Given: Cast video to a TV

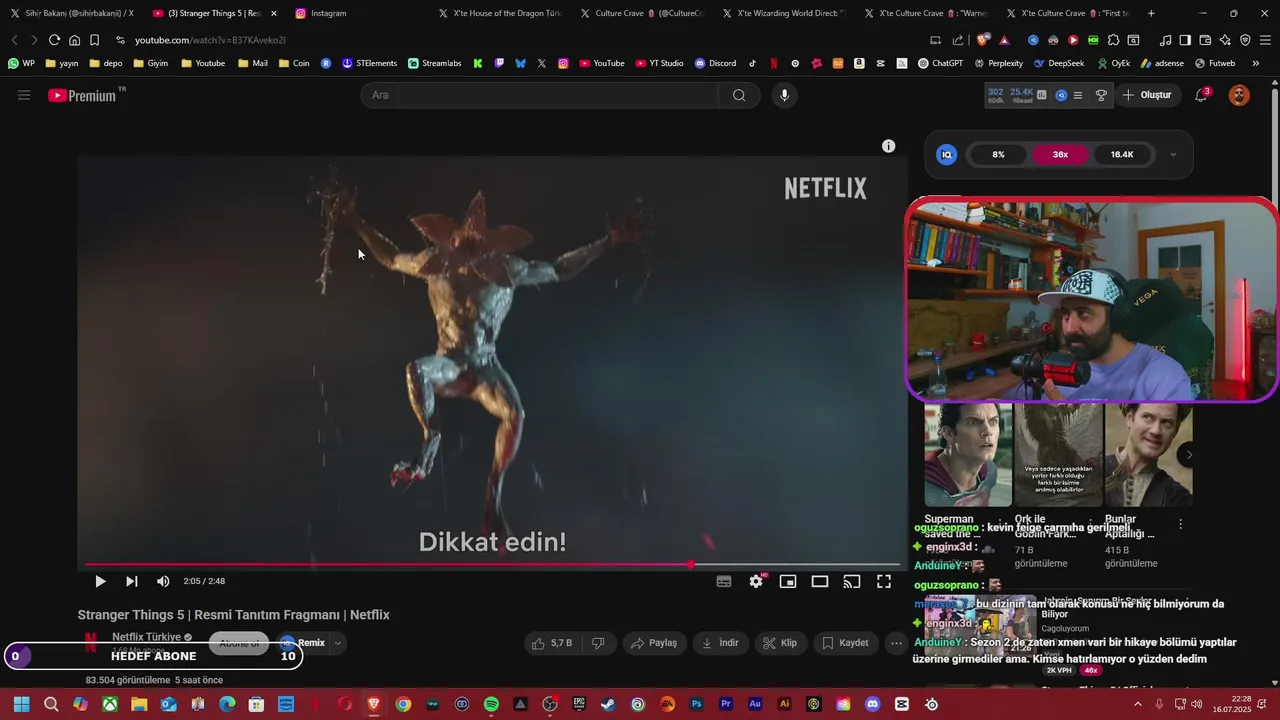Looking at the screenshot, I should click(852, 581).
